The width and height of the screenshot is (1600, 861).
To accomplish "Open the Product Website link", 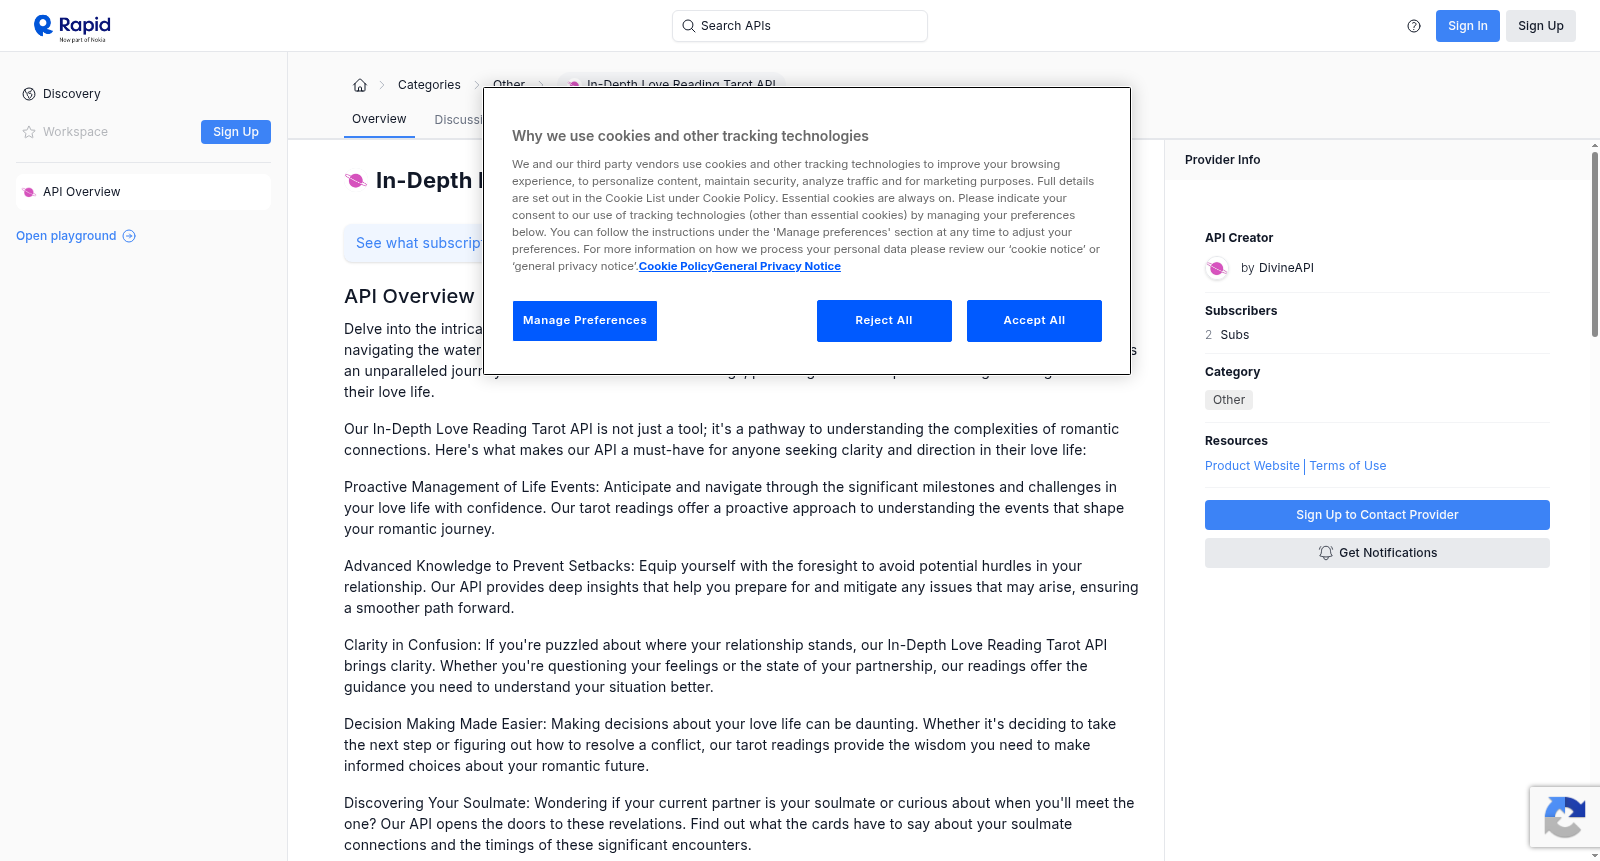I will click(x=1252, y=466).
